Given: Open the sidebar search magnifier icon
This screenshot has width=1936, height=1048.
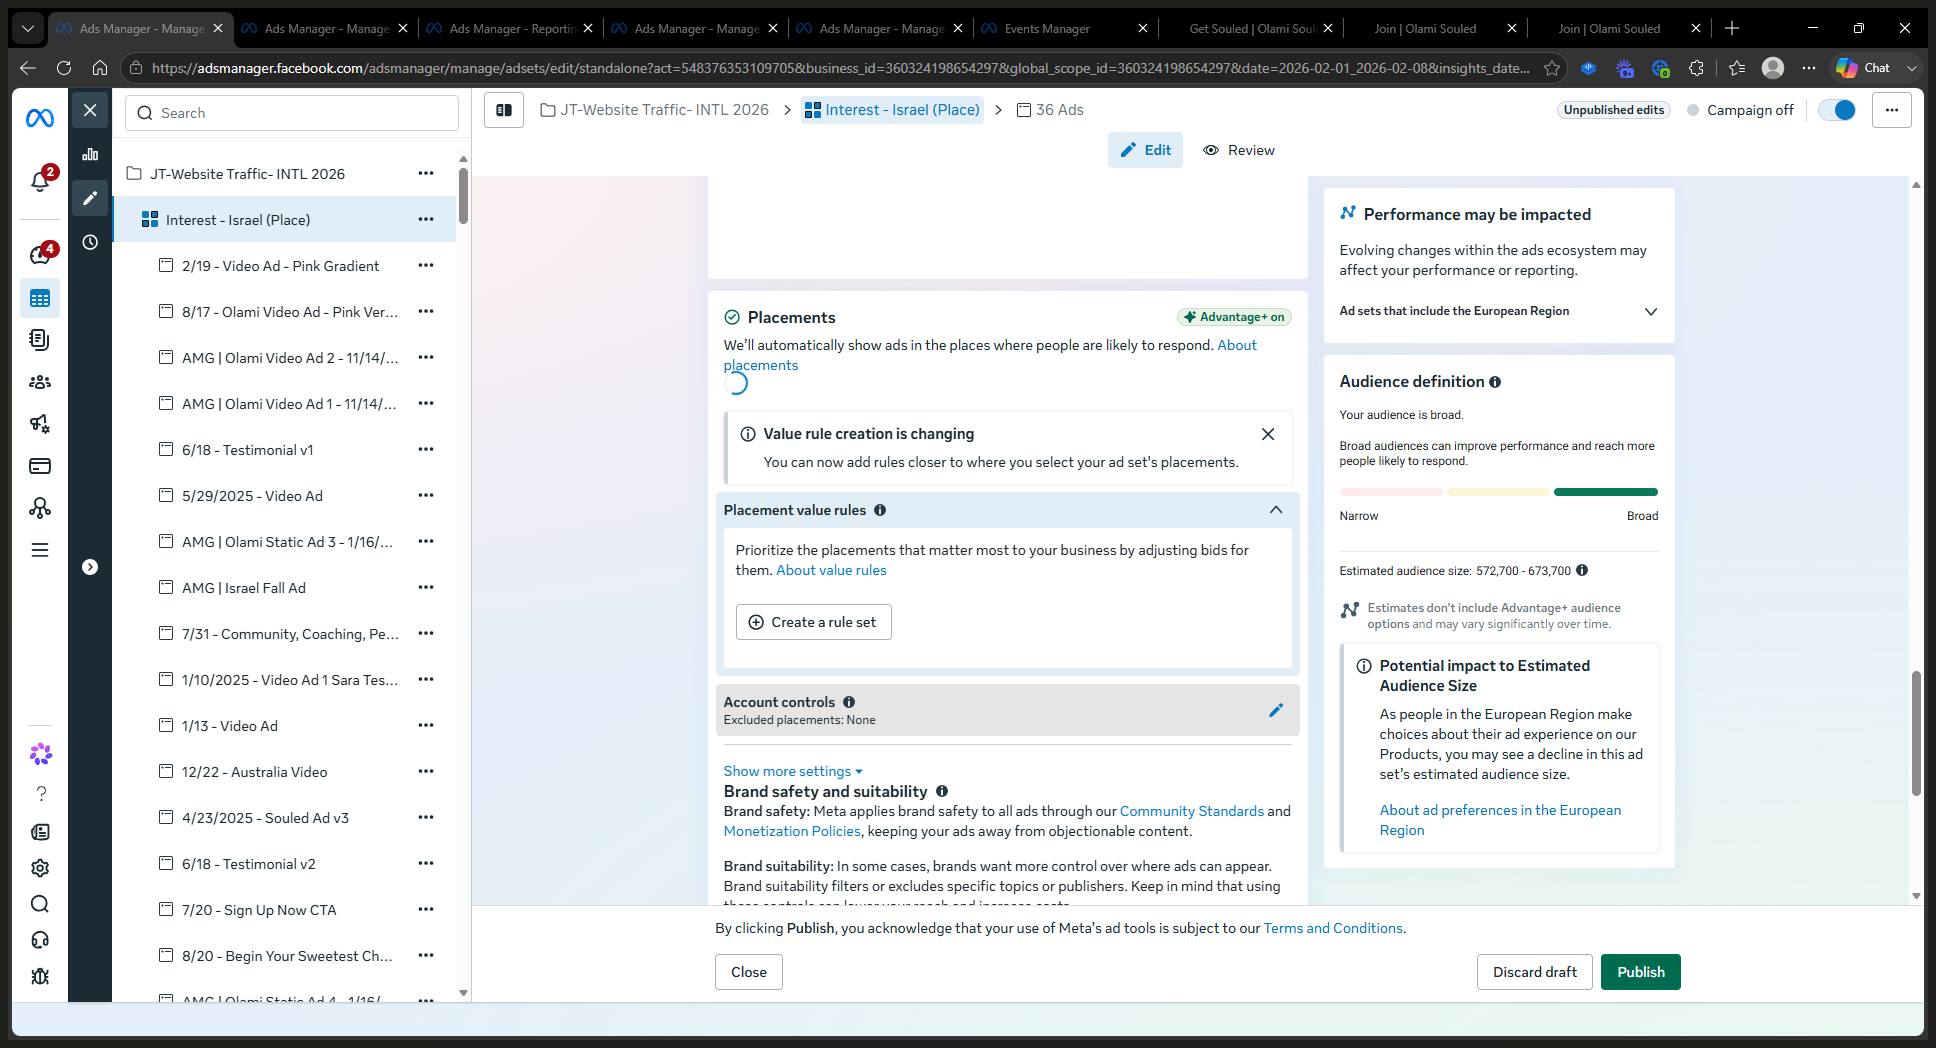Looking at the screenshot, I should point(40,904).
